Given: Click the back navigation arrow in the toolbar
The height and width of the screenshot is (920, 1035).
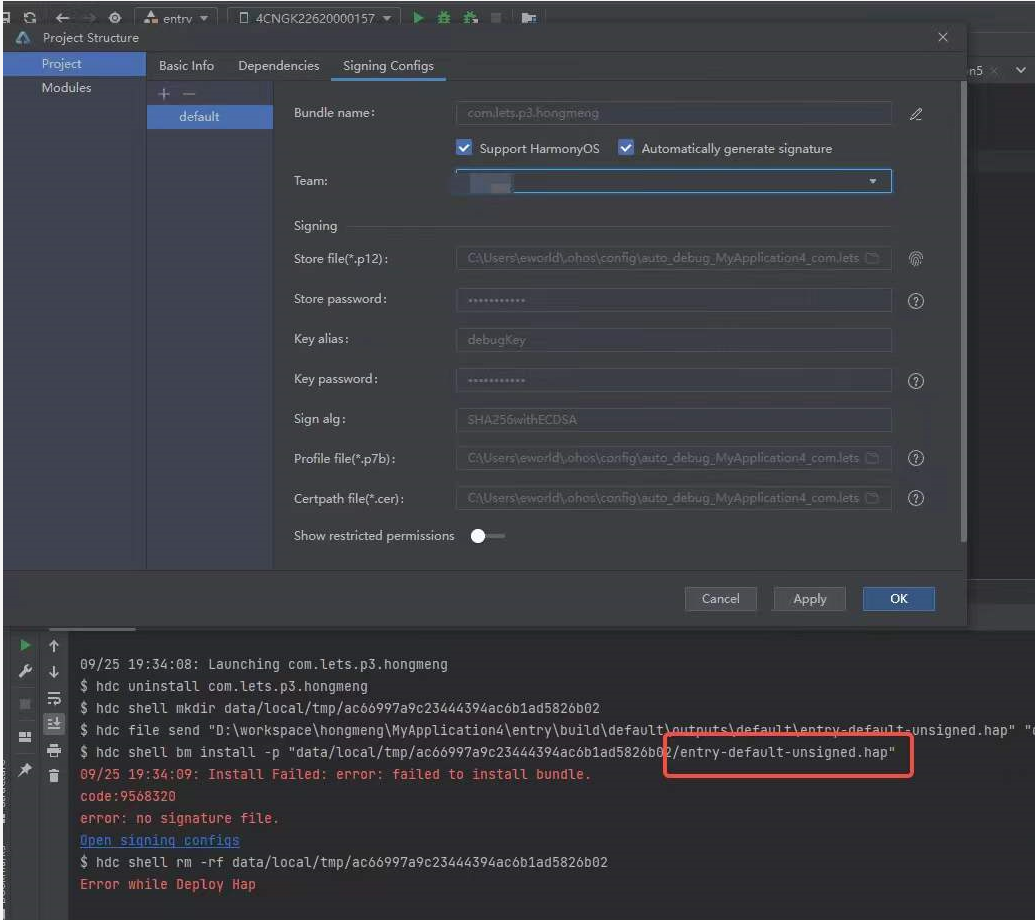Looking at the screenshot, I should 63,18.
